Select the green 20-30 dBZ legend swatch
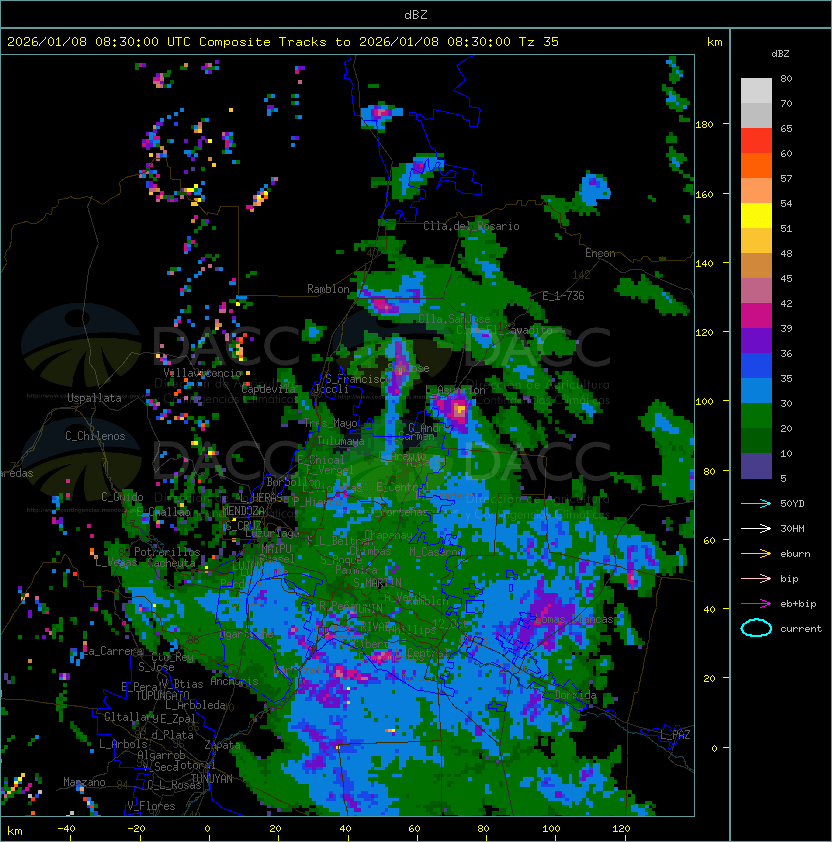Viewport: 832px width, 842px height. [x=756, y=416]
